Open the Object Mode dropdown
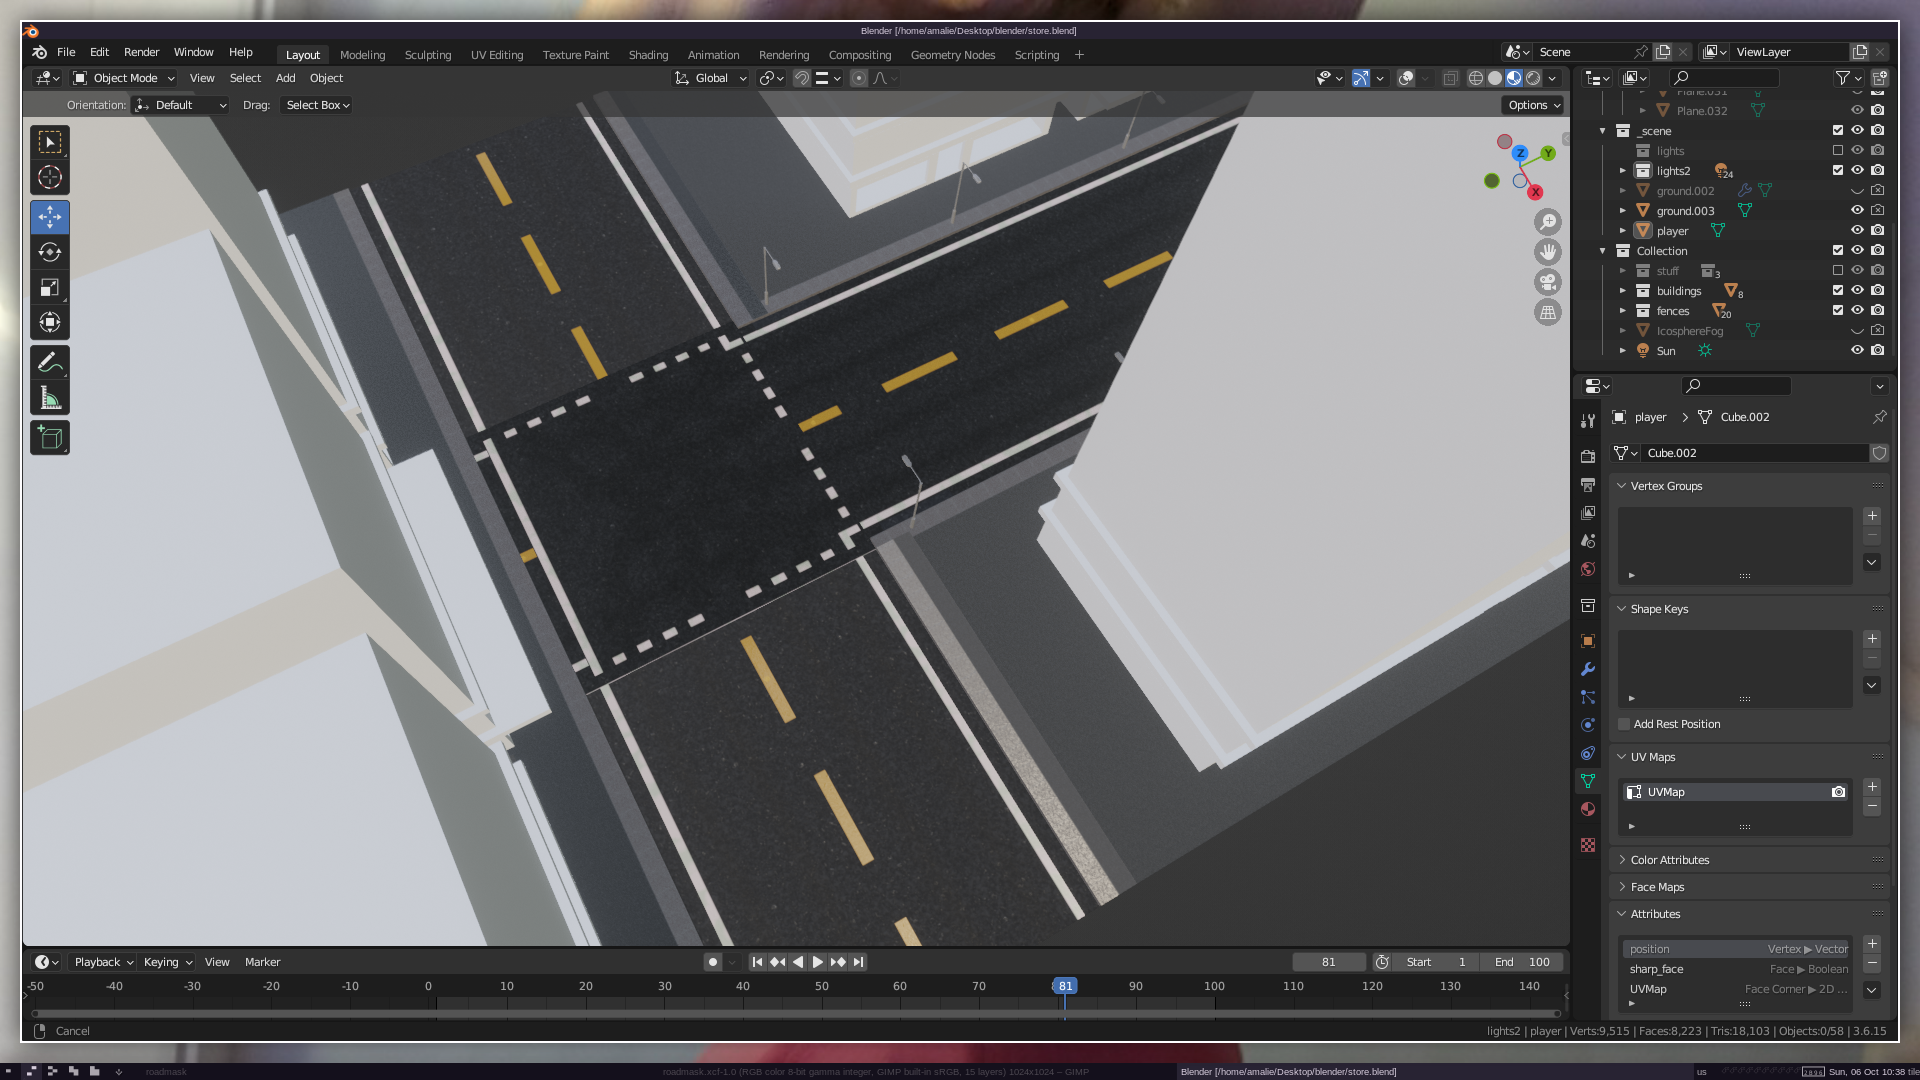Screen dimensions: 1920x1080 (125, 78)
